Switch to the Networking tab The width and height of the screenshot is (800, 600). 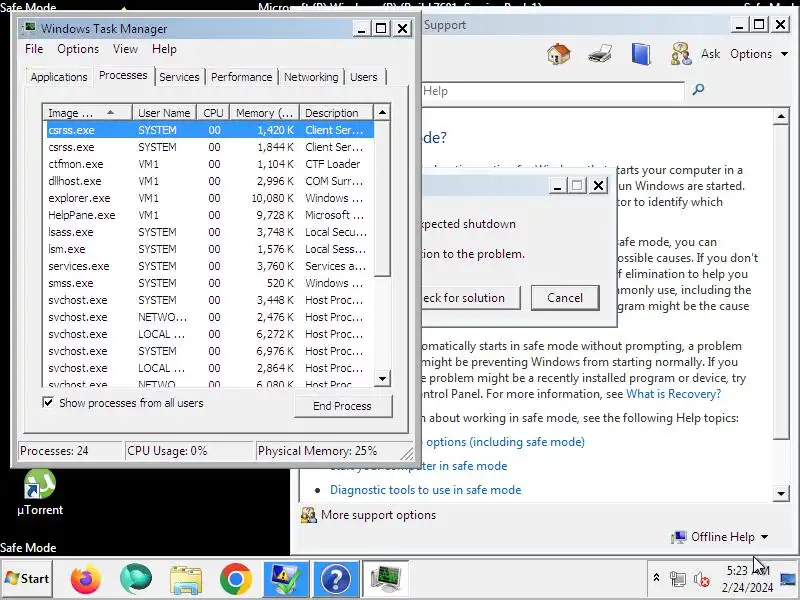[x=311, y=77]
